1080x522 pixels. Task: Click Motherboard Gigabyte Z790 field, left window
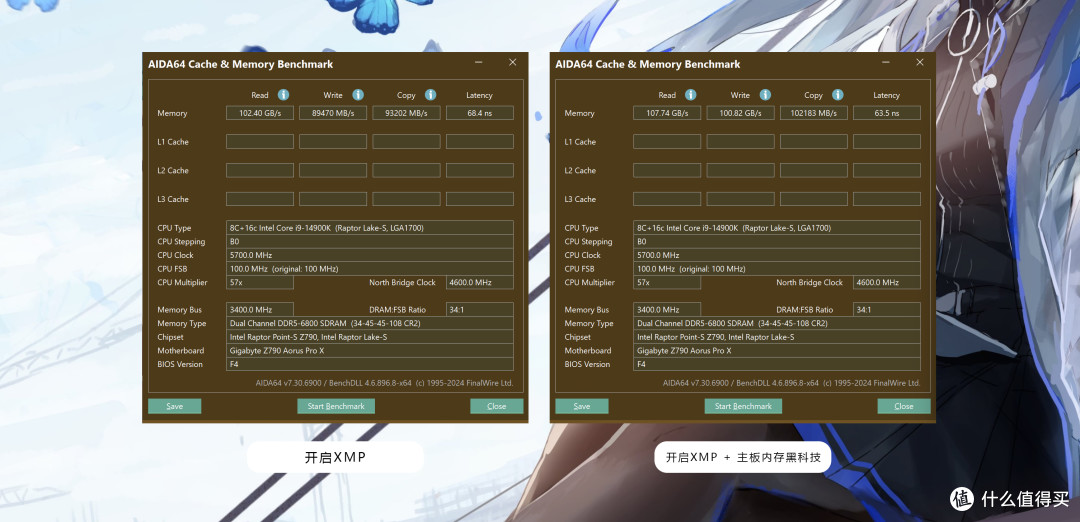370,351
